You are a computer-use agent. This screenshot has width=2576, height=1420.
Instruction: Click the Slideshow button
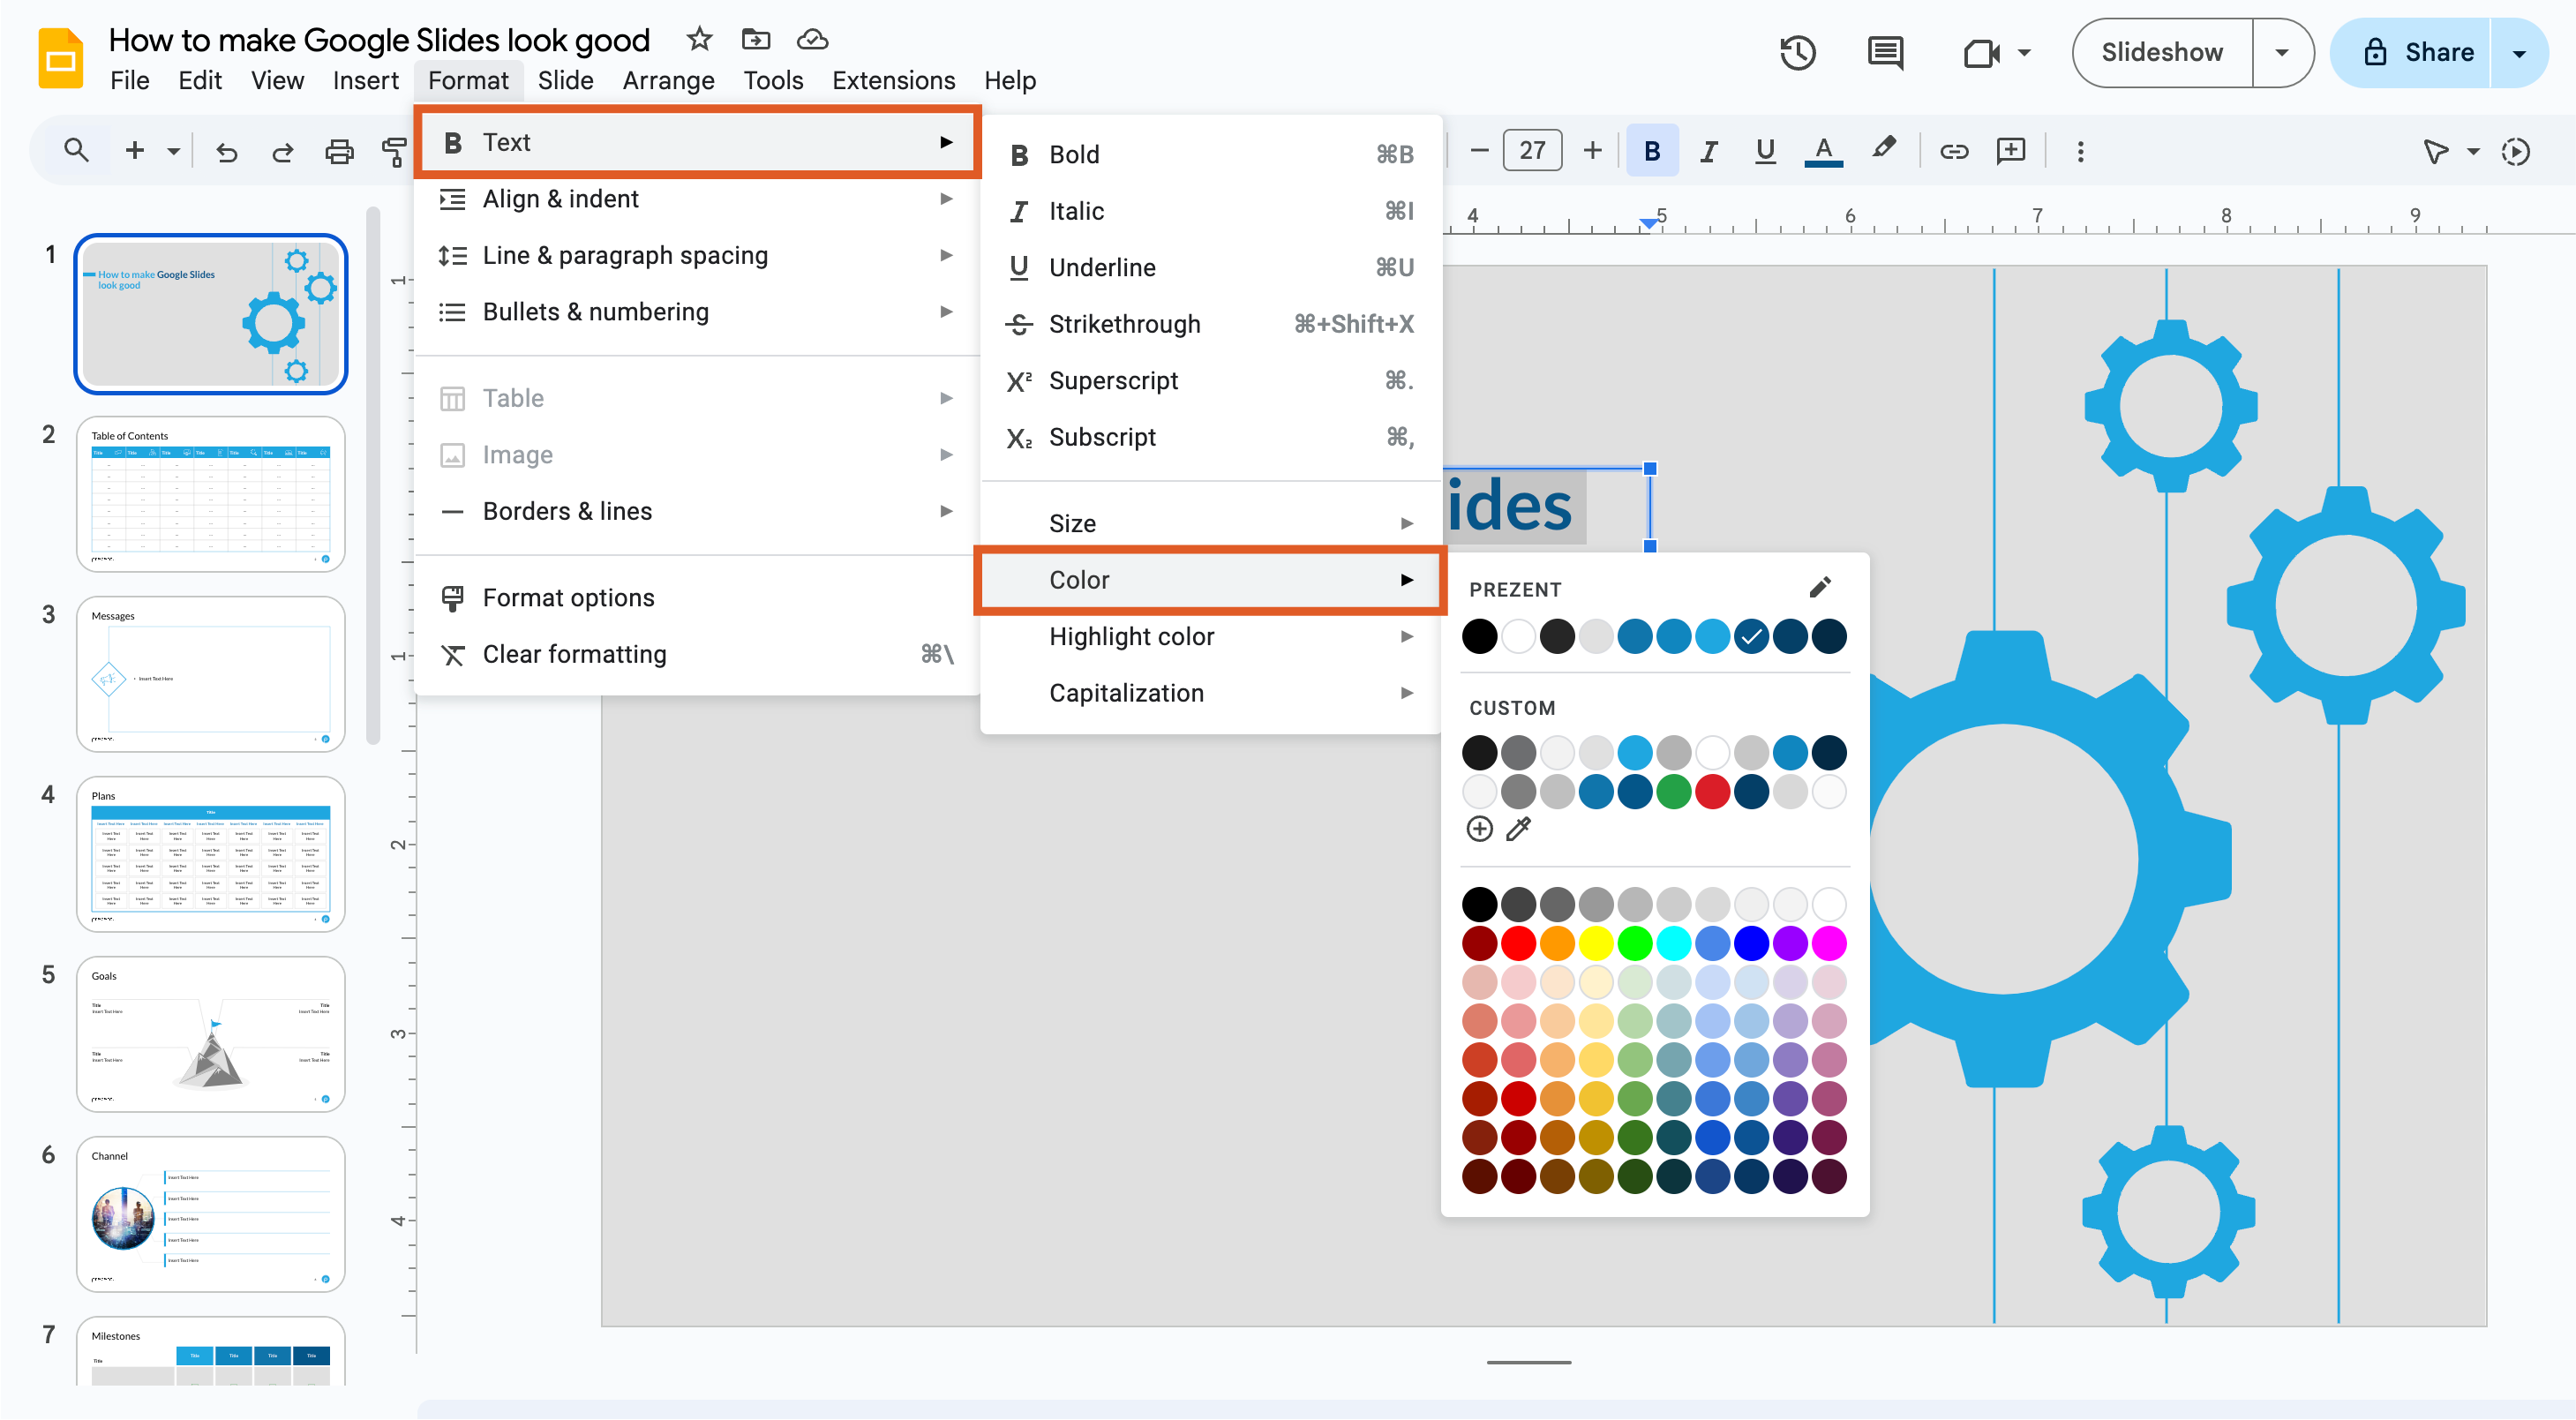(2162, 52)
